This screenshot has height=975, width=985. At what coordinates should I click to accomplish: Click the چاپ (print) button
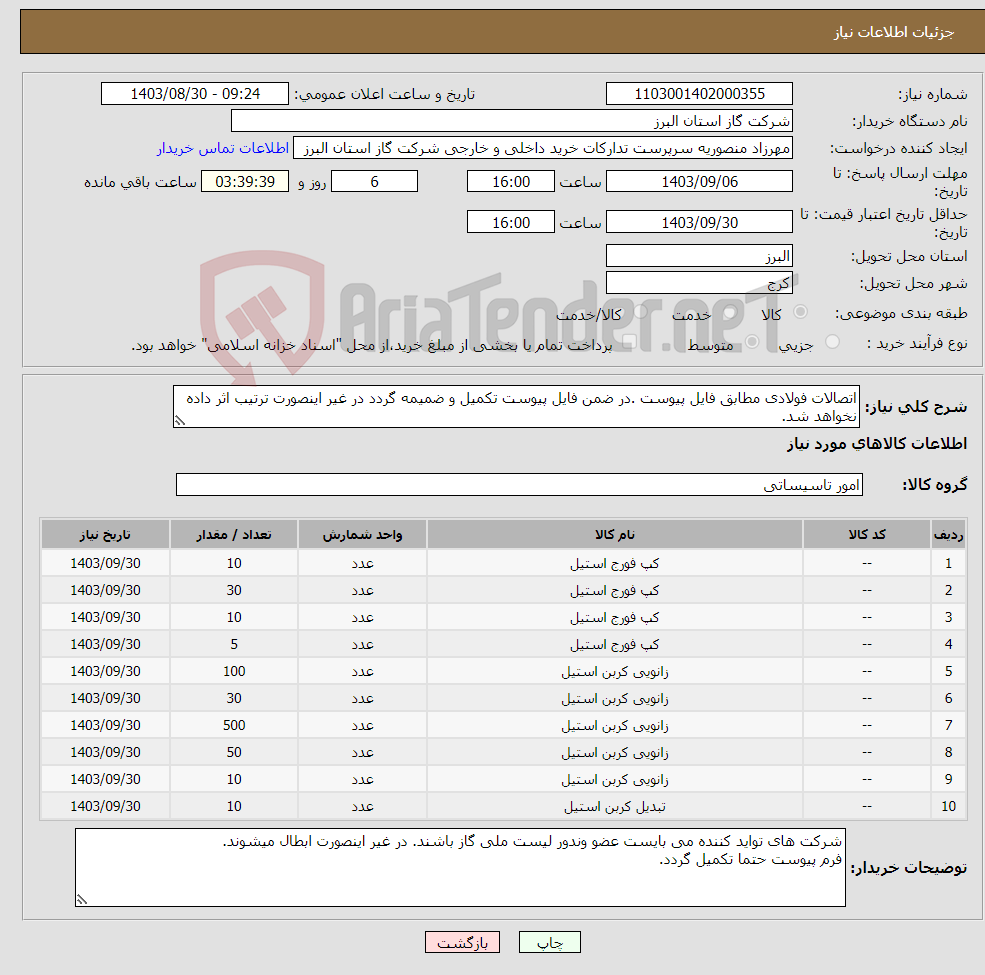(550, 942)
